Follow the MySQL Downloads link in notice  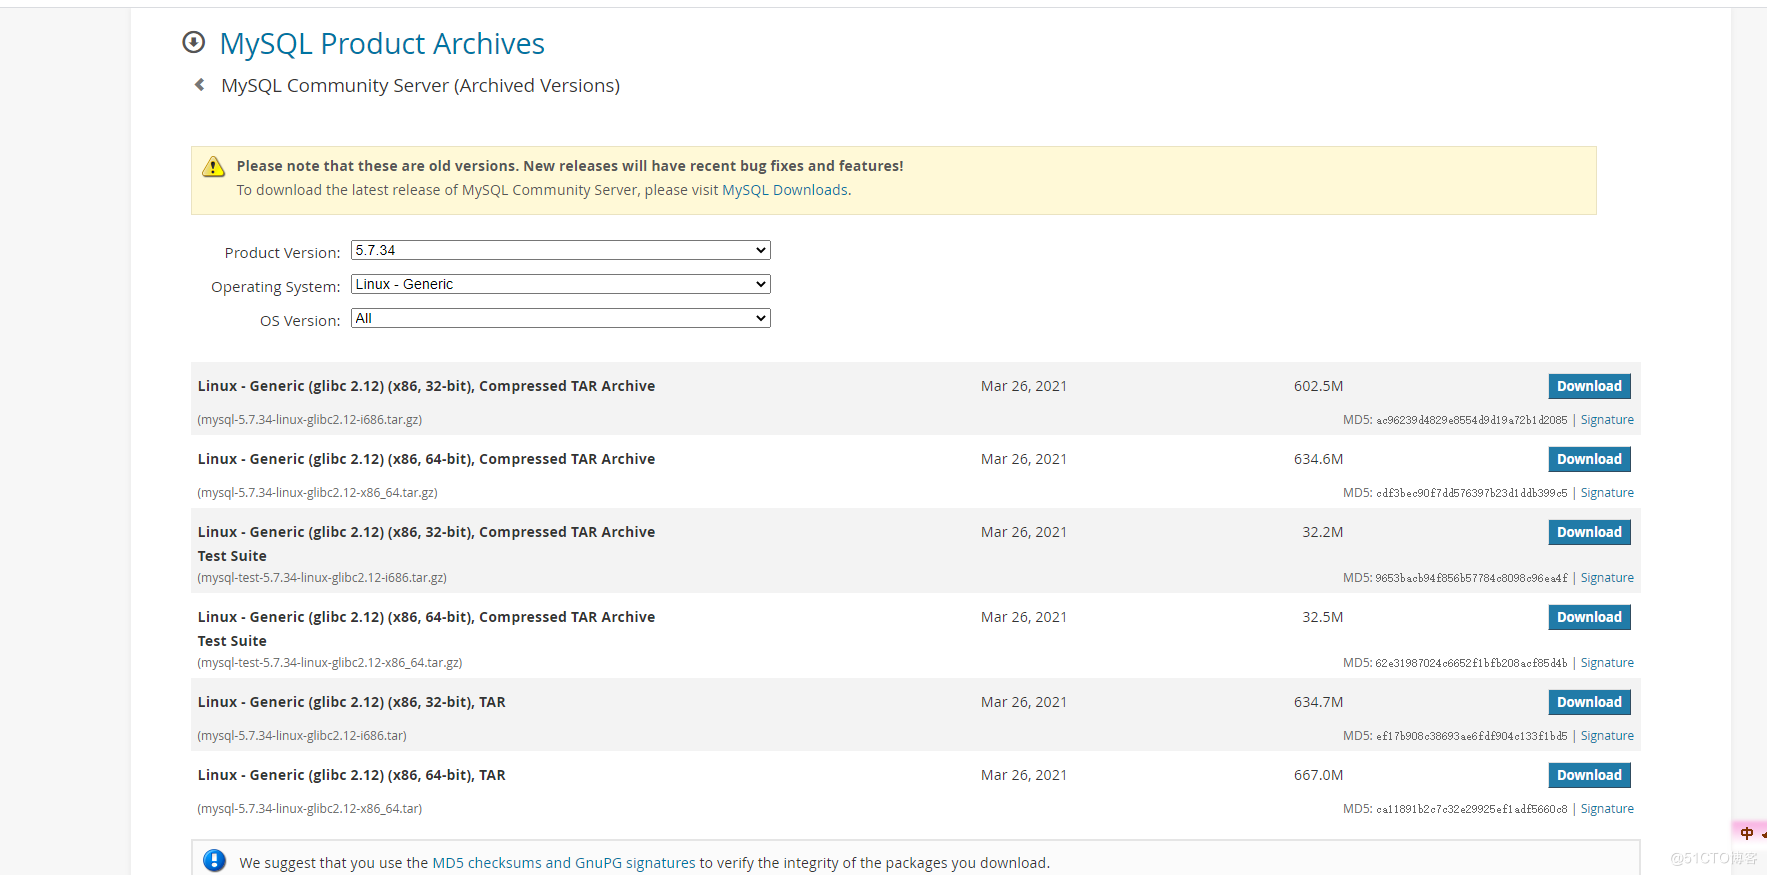pyautogui.click(x=785, y=190)
